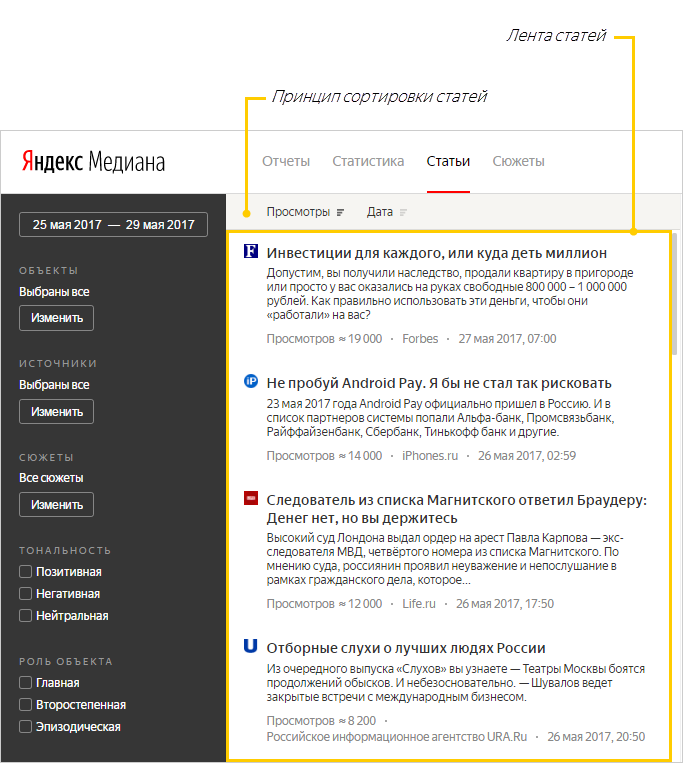
Task: Click the summary starting Высокий суд Лондона
Action: 445,559
